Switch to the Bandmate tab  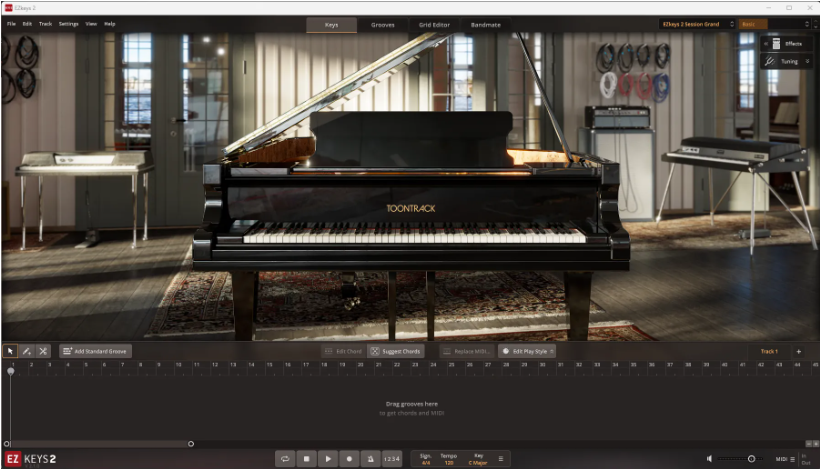click(x=485, y=25)
